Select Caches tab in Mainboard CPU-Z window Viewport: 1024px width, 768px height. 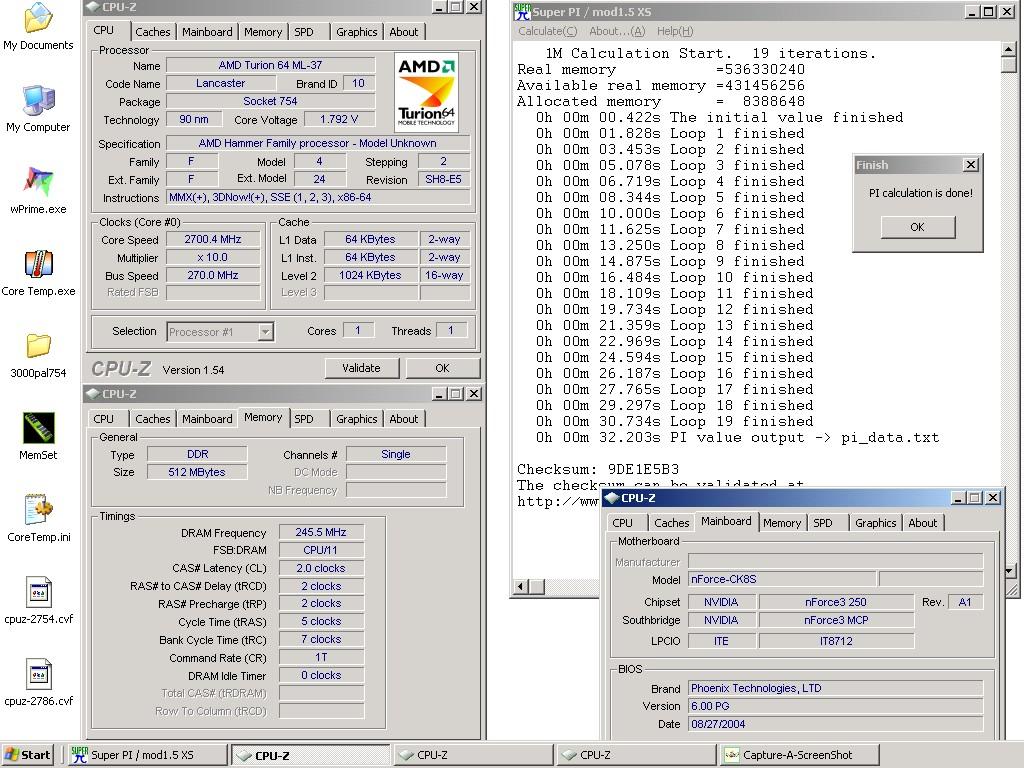671,523
